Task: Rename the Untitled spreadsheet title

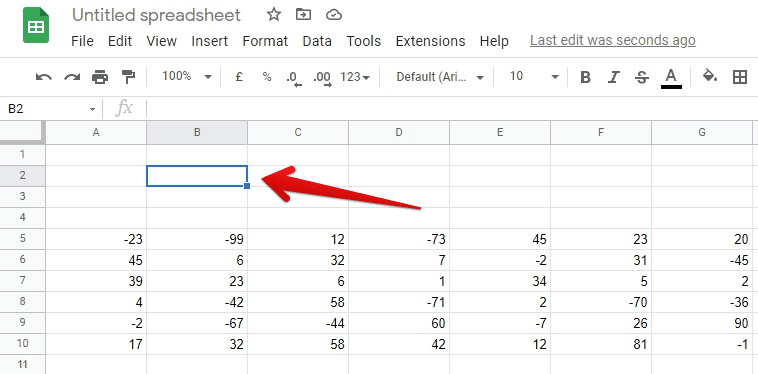Action: click(x=156, y=15)
